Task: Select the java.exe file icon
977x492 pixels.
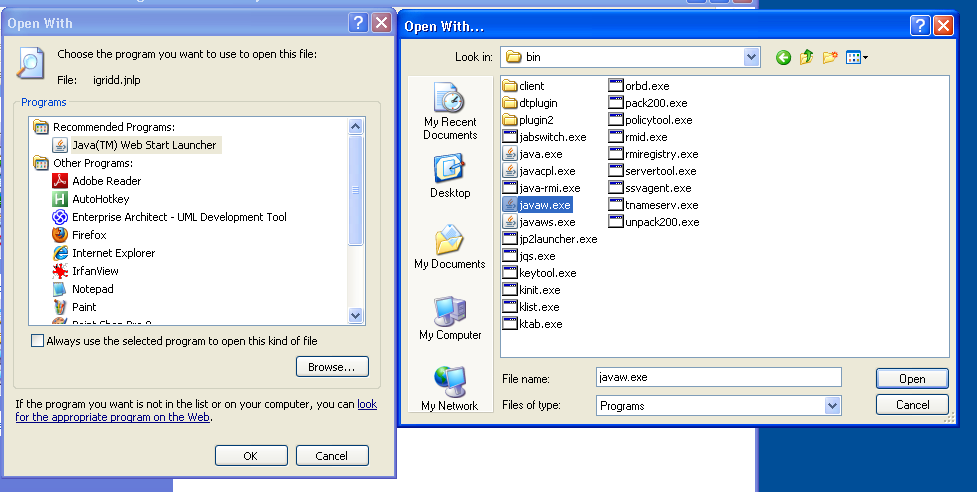Action: (x=510, y=154)
